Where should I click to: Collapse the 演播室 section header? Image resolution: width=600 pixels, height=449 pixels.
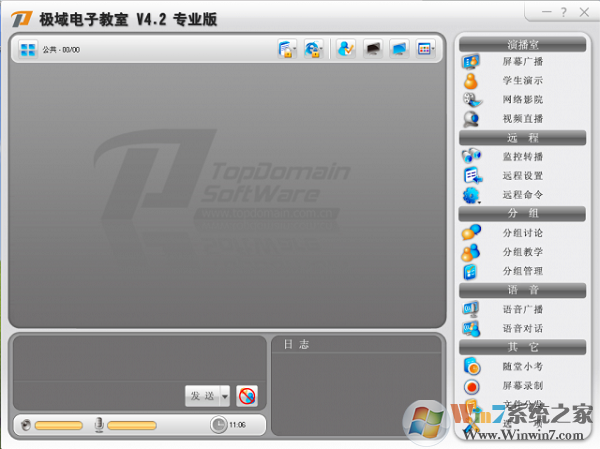pos(522,45)
